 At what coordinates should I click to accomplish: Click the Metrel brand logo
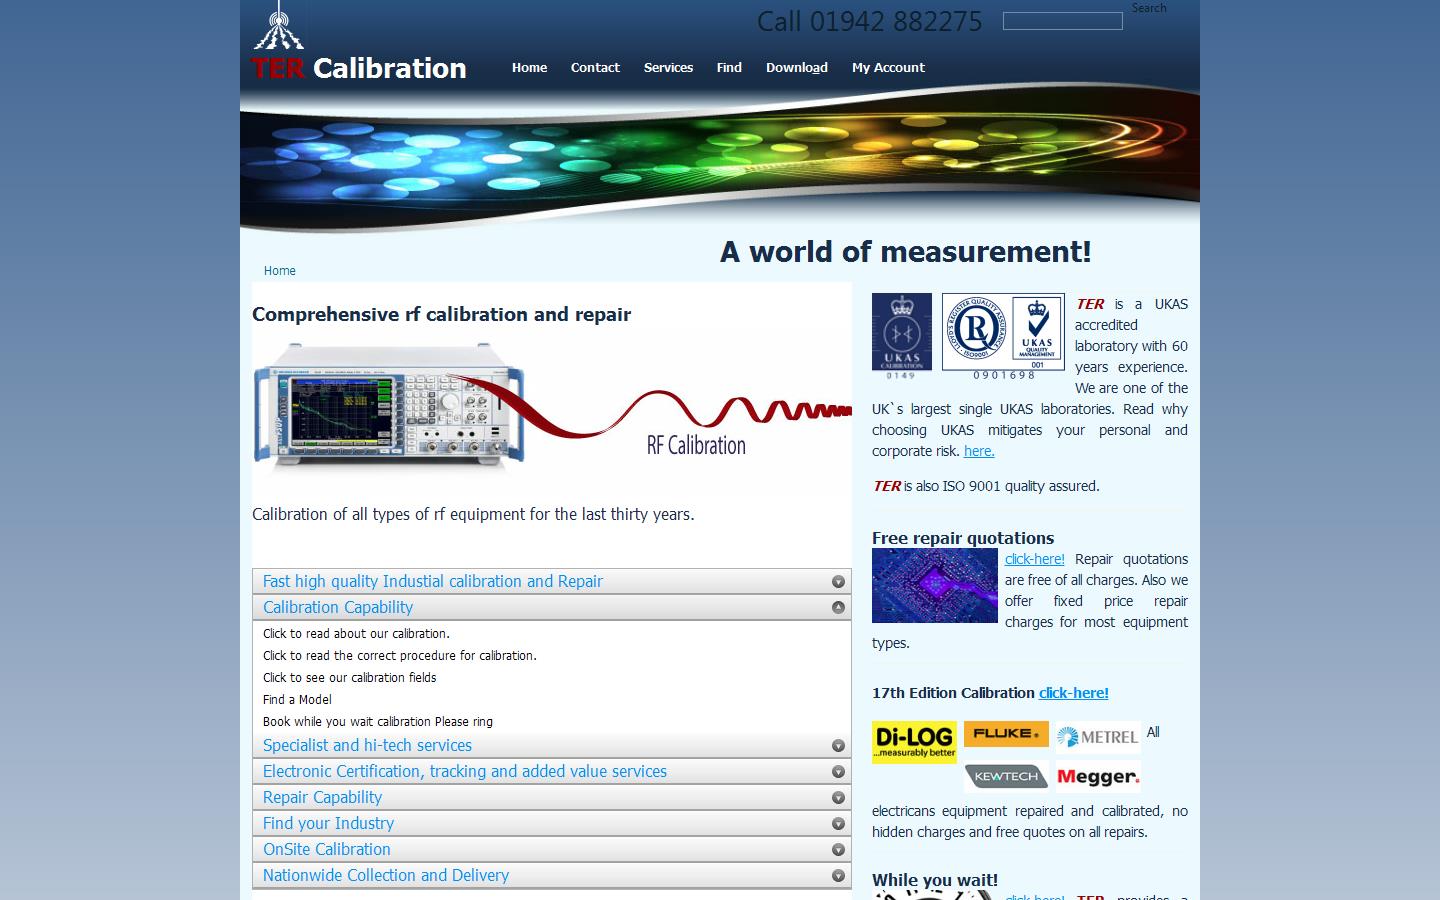click(1098, 737)
